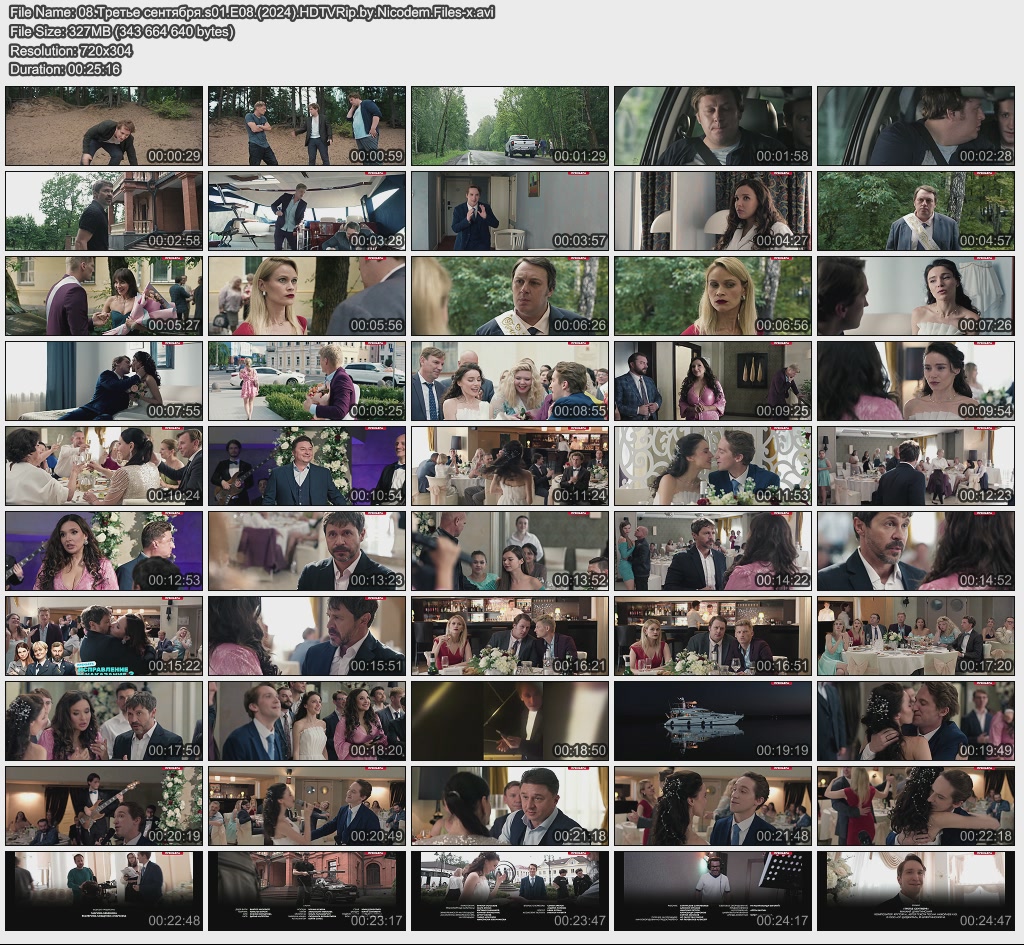Select the guitarist thumbnail at 00:20:19
The height and width of the screenshot is (945, 1024).
(104, 807)
